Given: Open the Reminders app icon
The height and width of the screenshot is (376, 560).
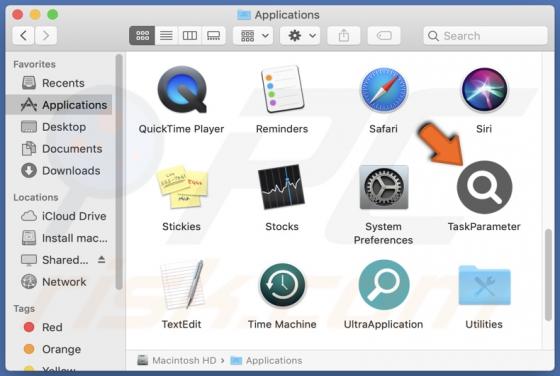Looking at the screenshot, I should [x=282, y=89].
